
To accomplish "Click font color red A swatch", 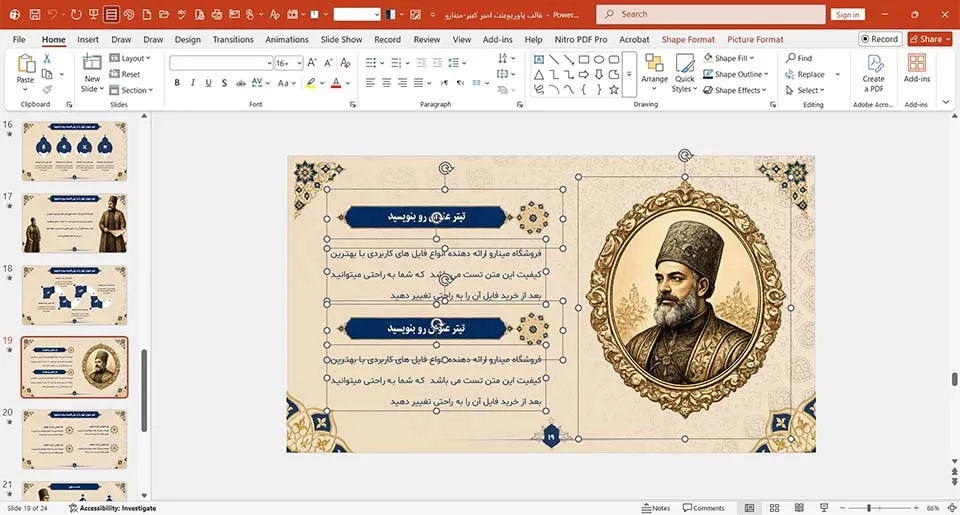I will point(336,83).
